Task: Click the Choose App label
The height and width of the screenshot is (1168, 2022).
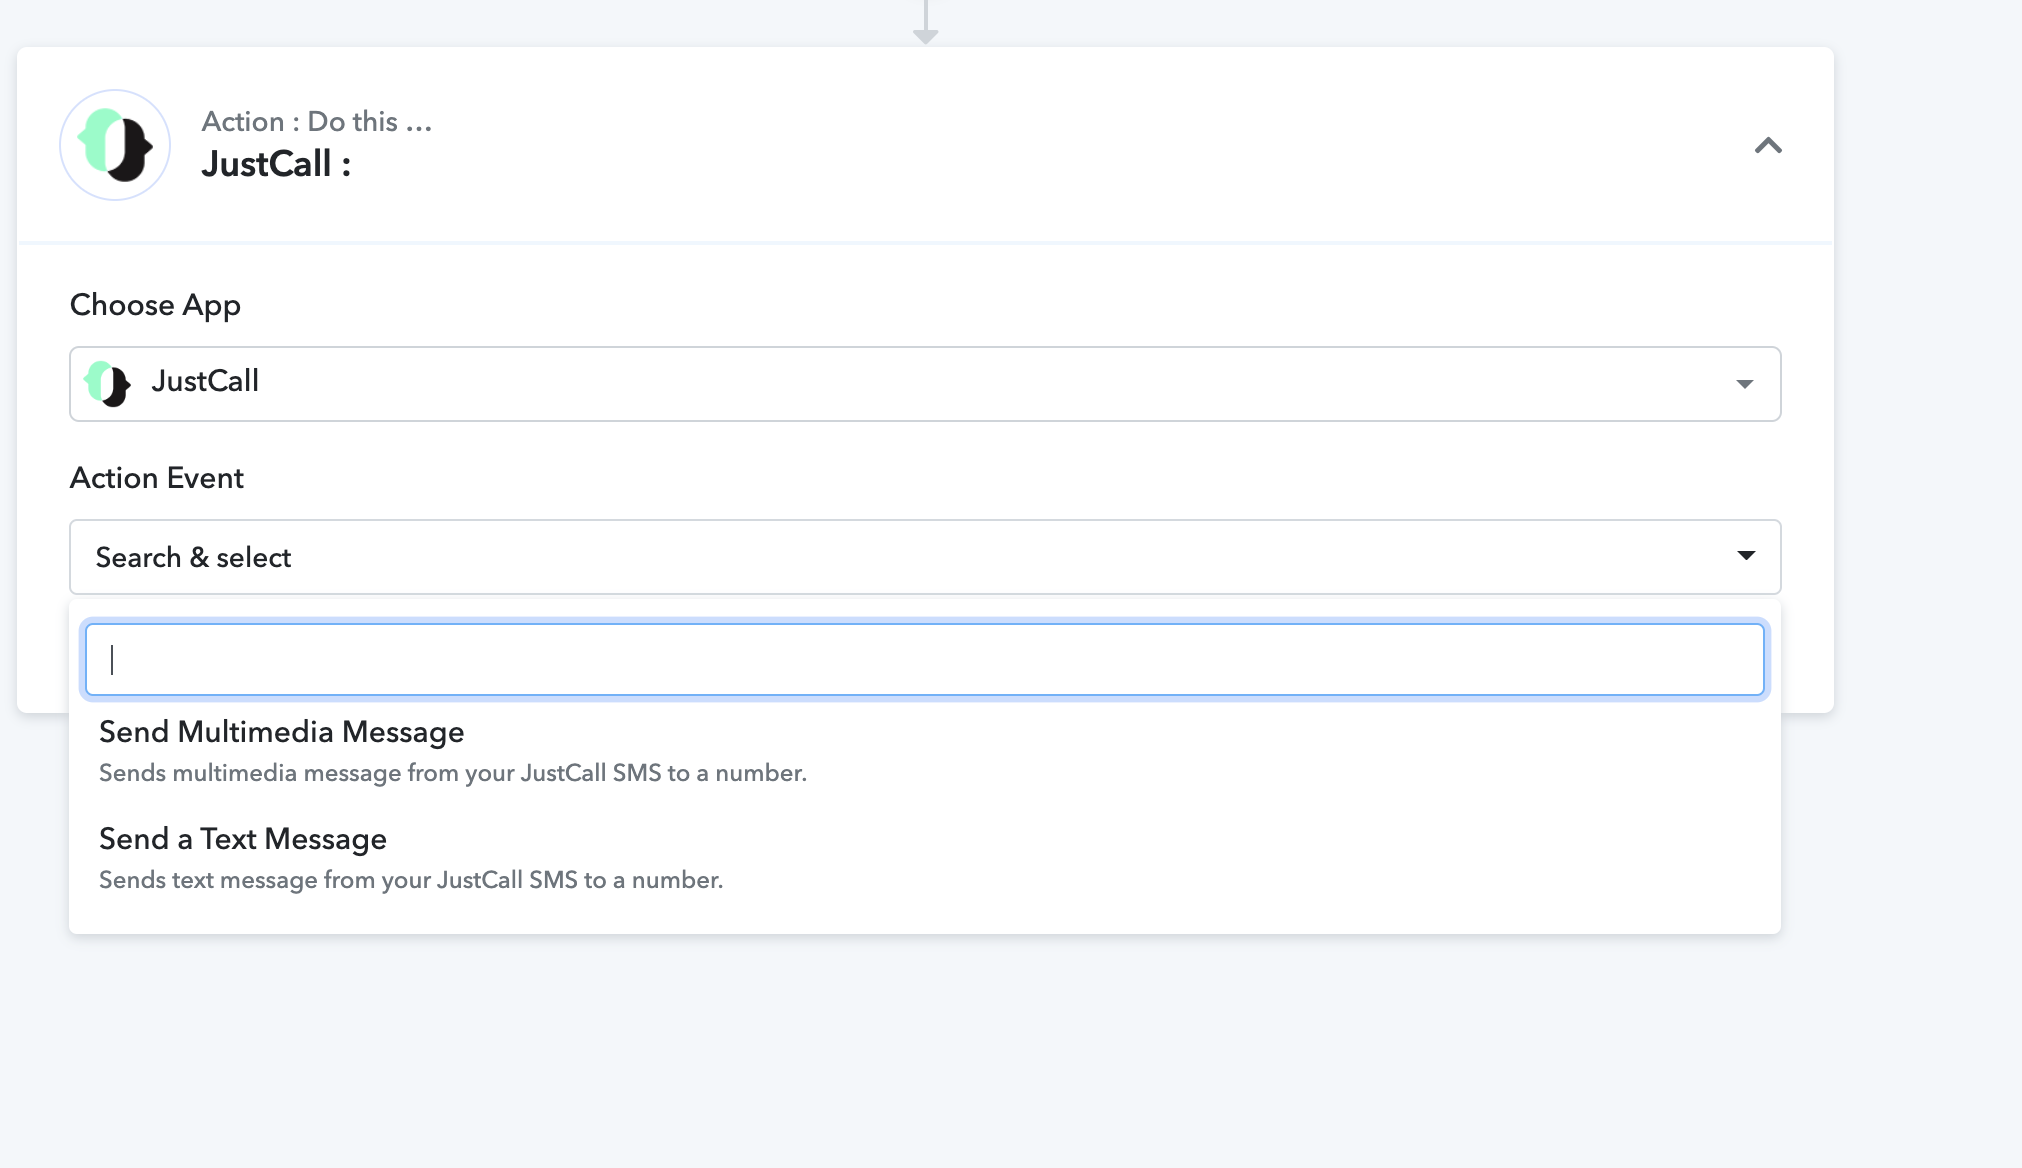Action: click(x=155, y=305)
